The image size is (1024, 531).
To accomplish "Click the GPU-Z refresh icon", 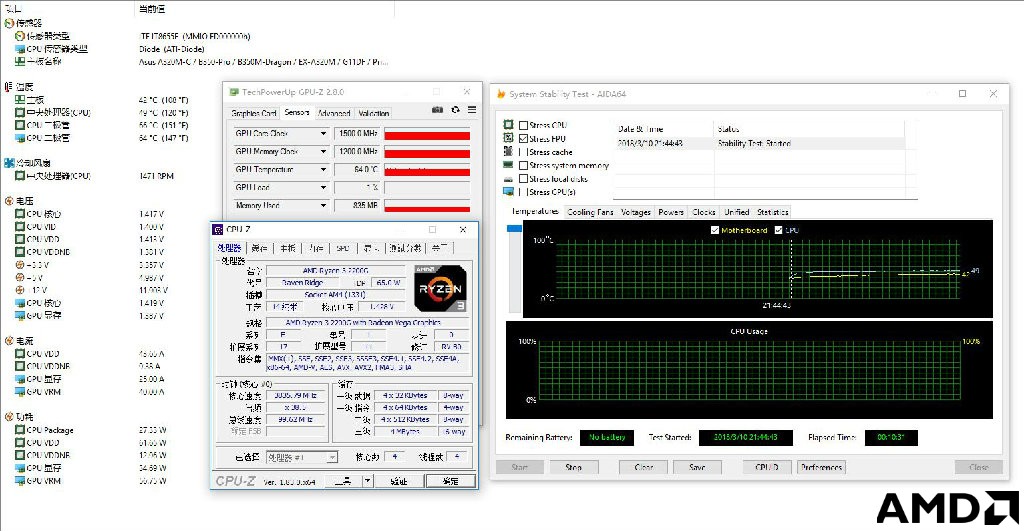I will point(455,110).
